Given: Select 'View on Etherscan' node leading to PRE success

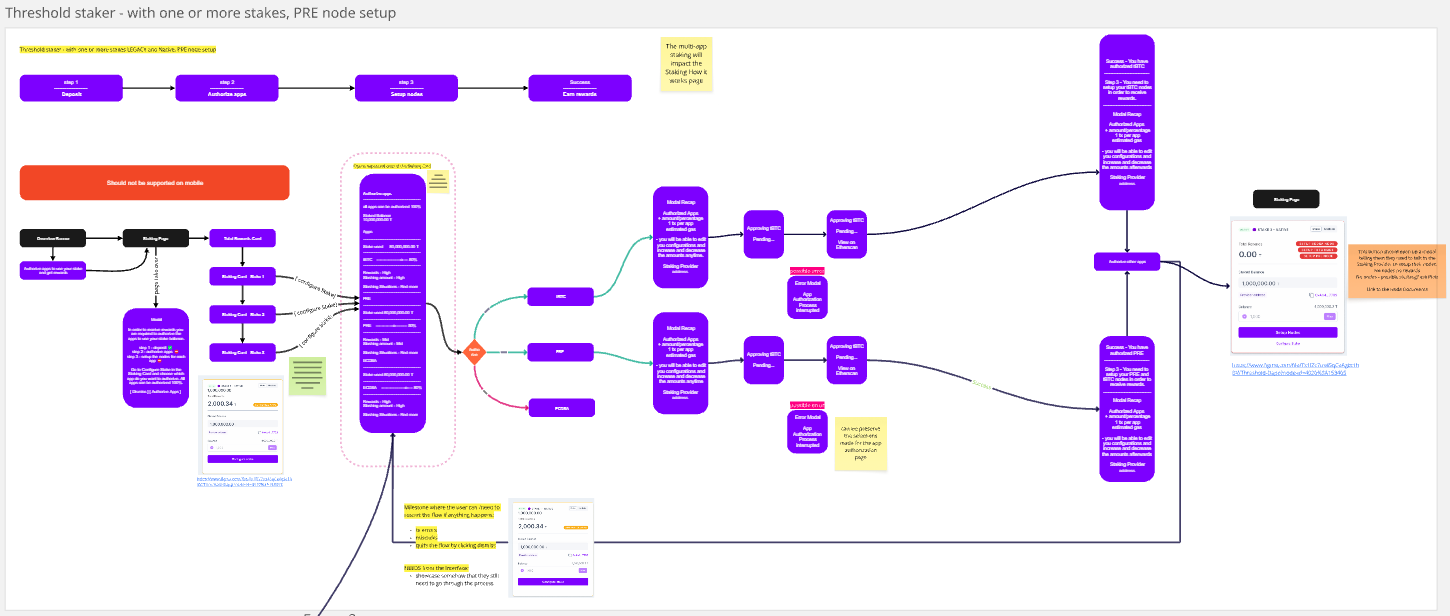Looking at the screenshot, I should (x=846, y=359).
